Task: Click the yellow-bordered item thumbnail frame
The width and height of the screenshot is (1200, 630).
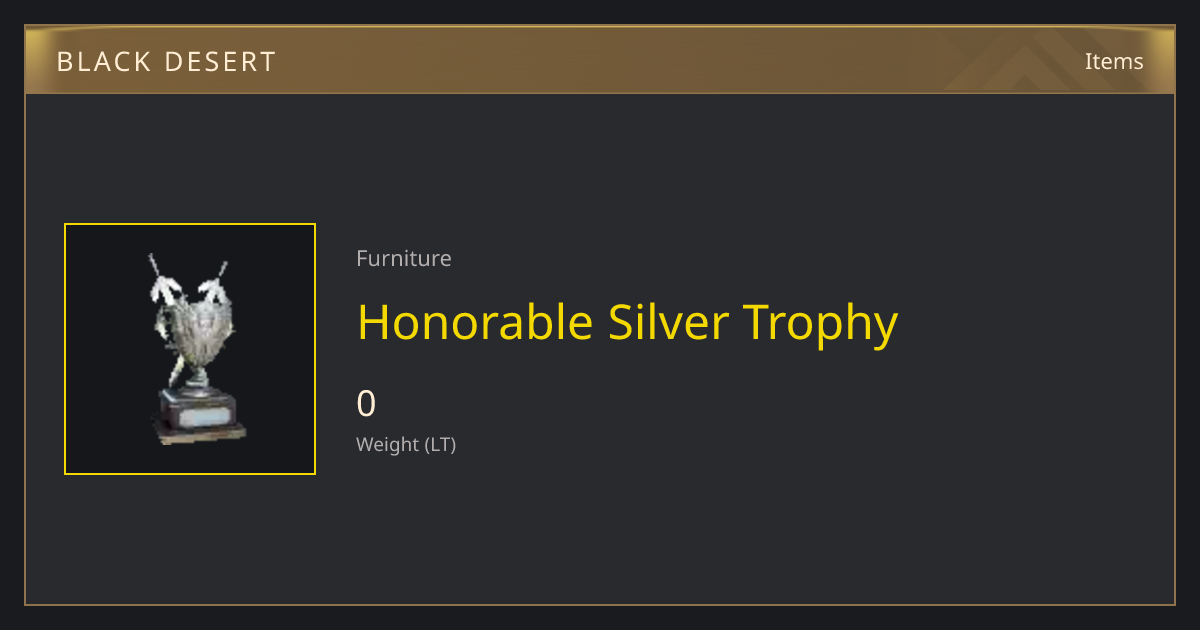Action: [x=190, y=349]
